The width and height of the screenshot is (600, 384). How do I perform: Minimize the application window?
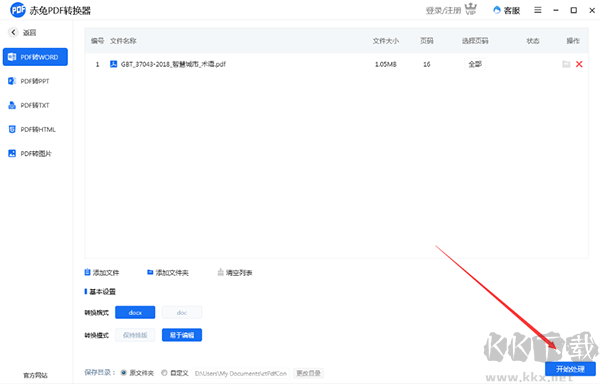(x=556, y=10)
